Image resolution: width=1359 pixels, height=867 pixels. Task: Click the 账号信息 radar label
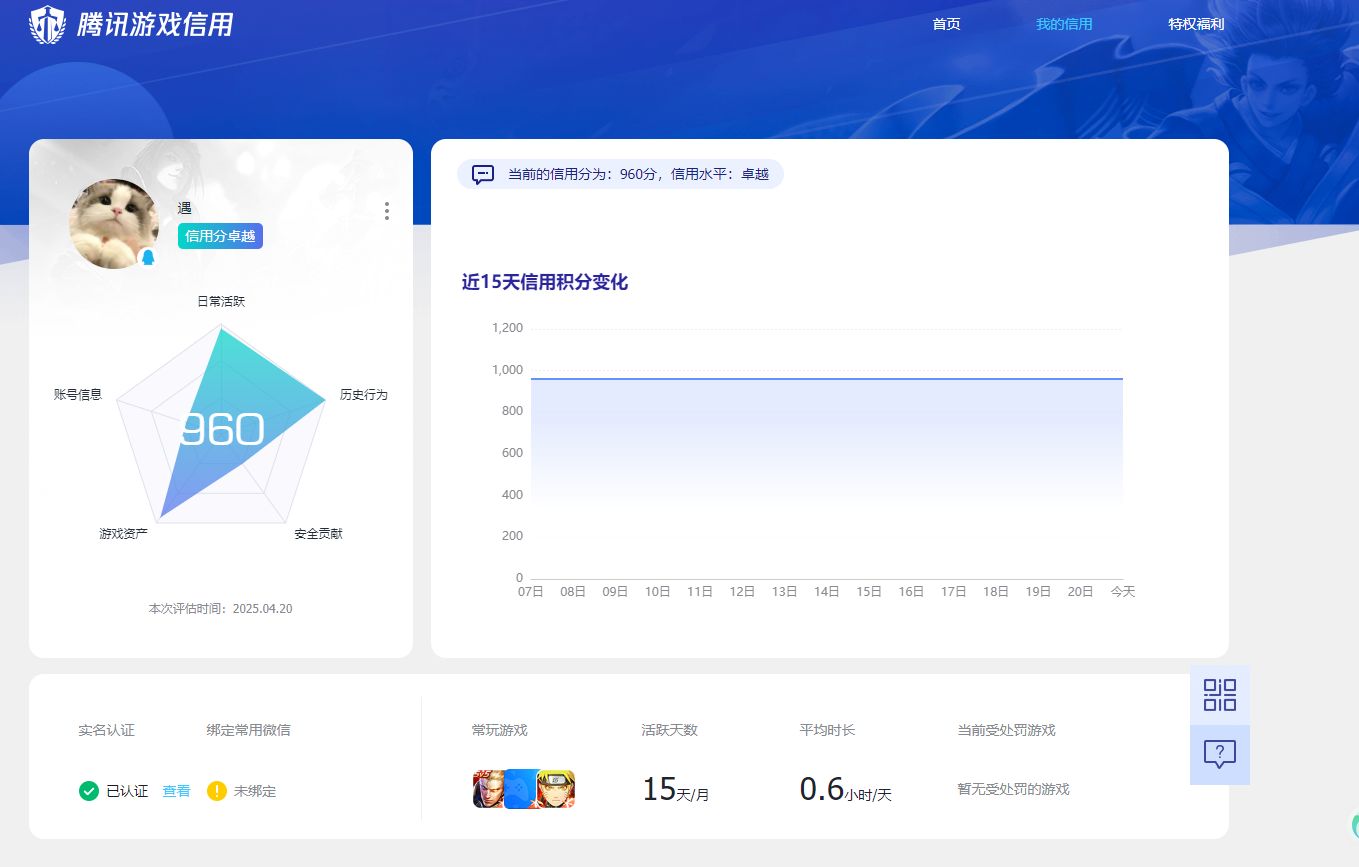coord(78,395)
